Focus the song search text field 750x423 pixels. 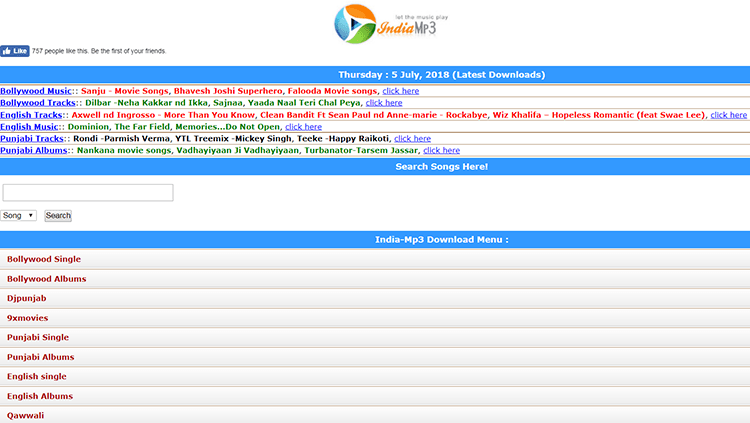(88, 193)
